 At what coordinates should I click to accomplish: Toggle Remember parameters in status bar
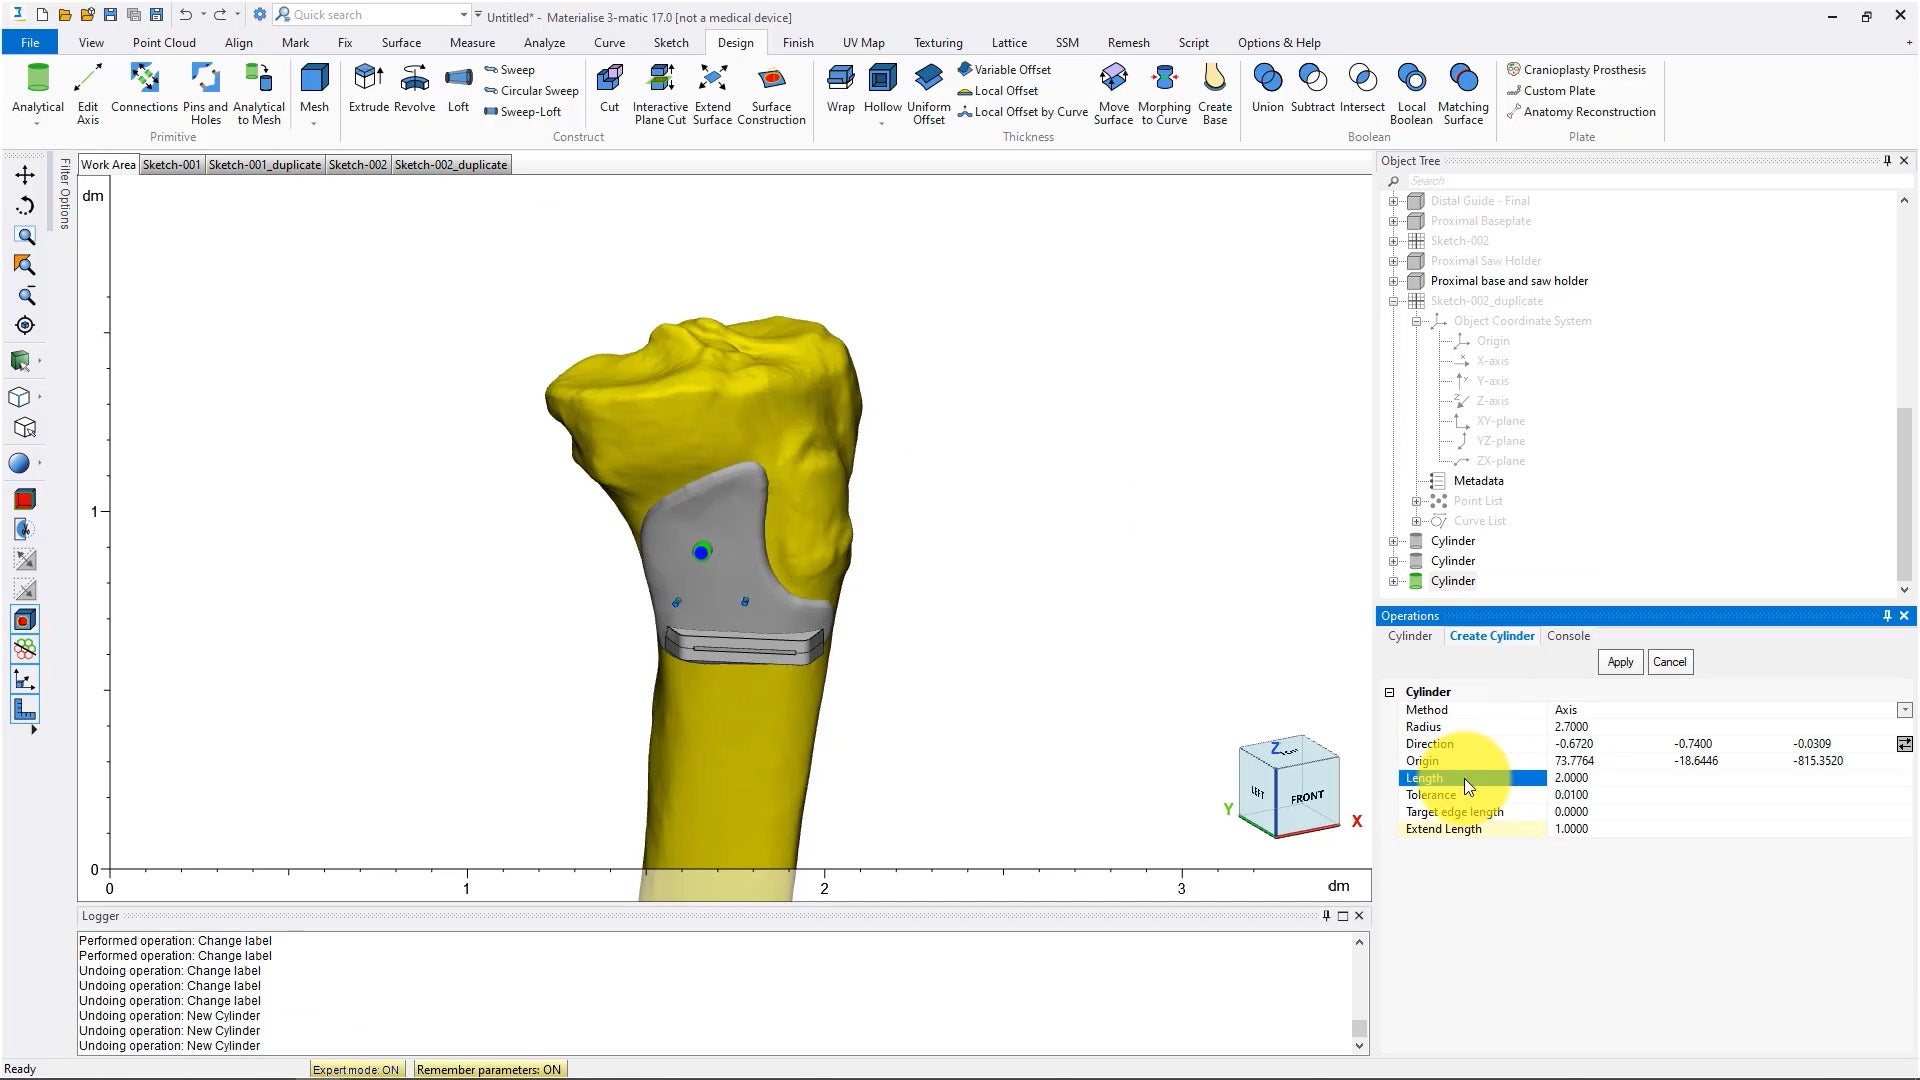(x=488, y=1070)
